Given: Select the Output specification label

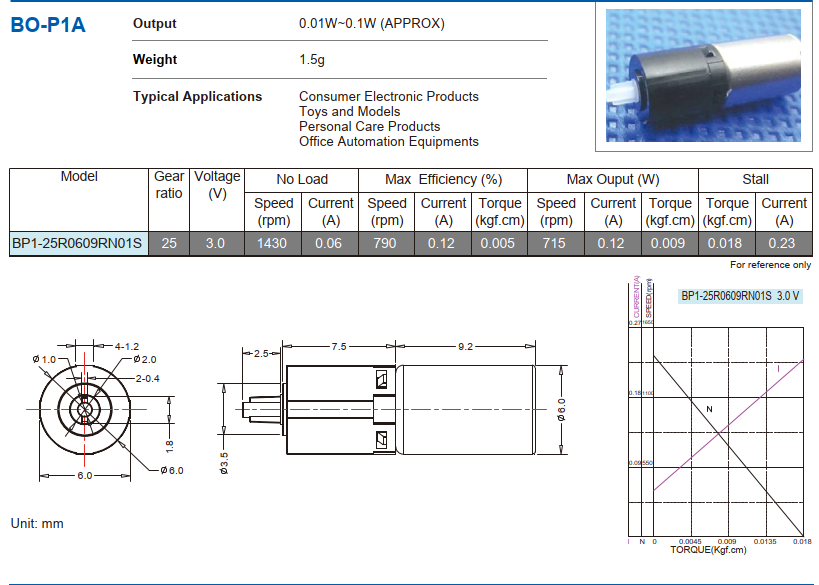Looking at the screenshot, I should (155, 24).
